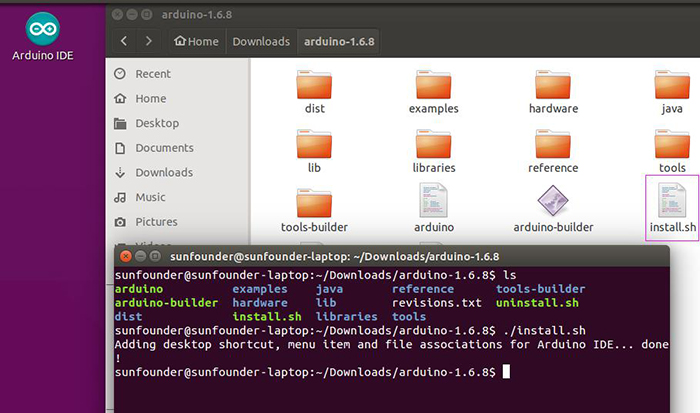
Task: Select the libraries folder
Action: (x=433, y=151)
